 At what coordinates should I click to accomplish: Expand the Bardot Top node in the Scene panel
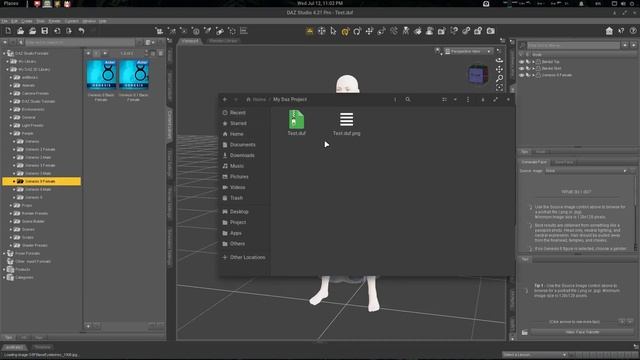(533, 62)
